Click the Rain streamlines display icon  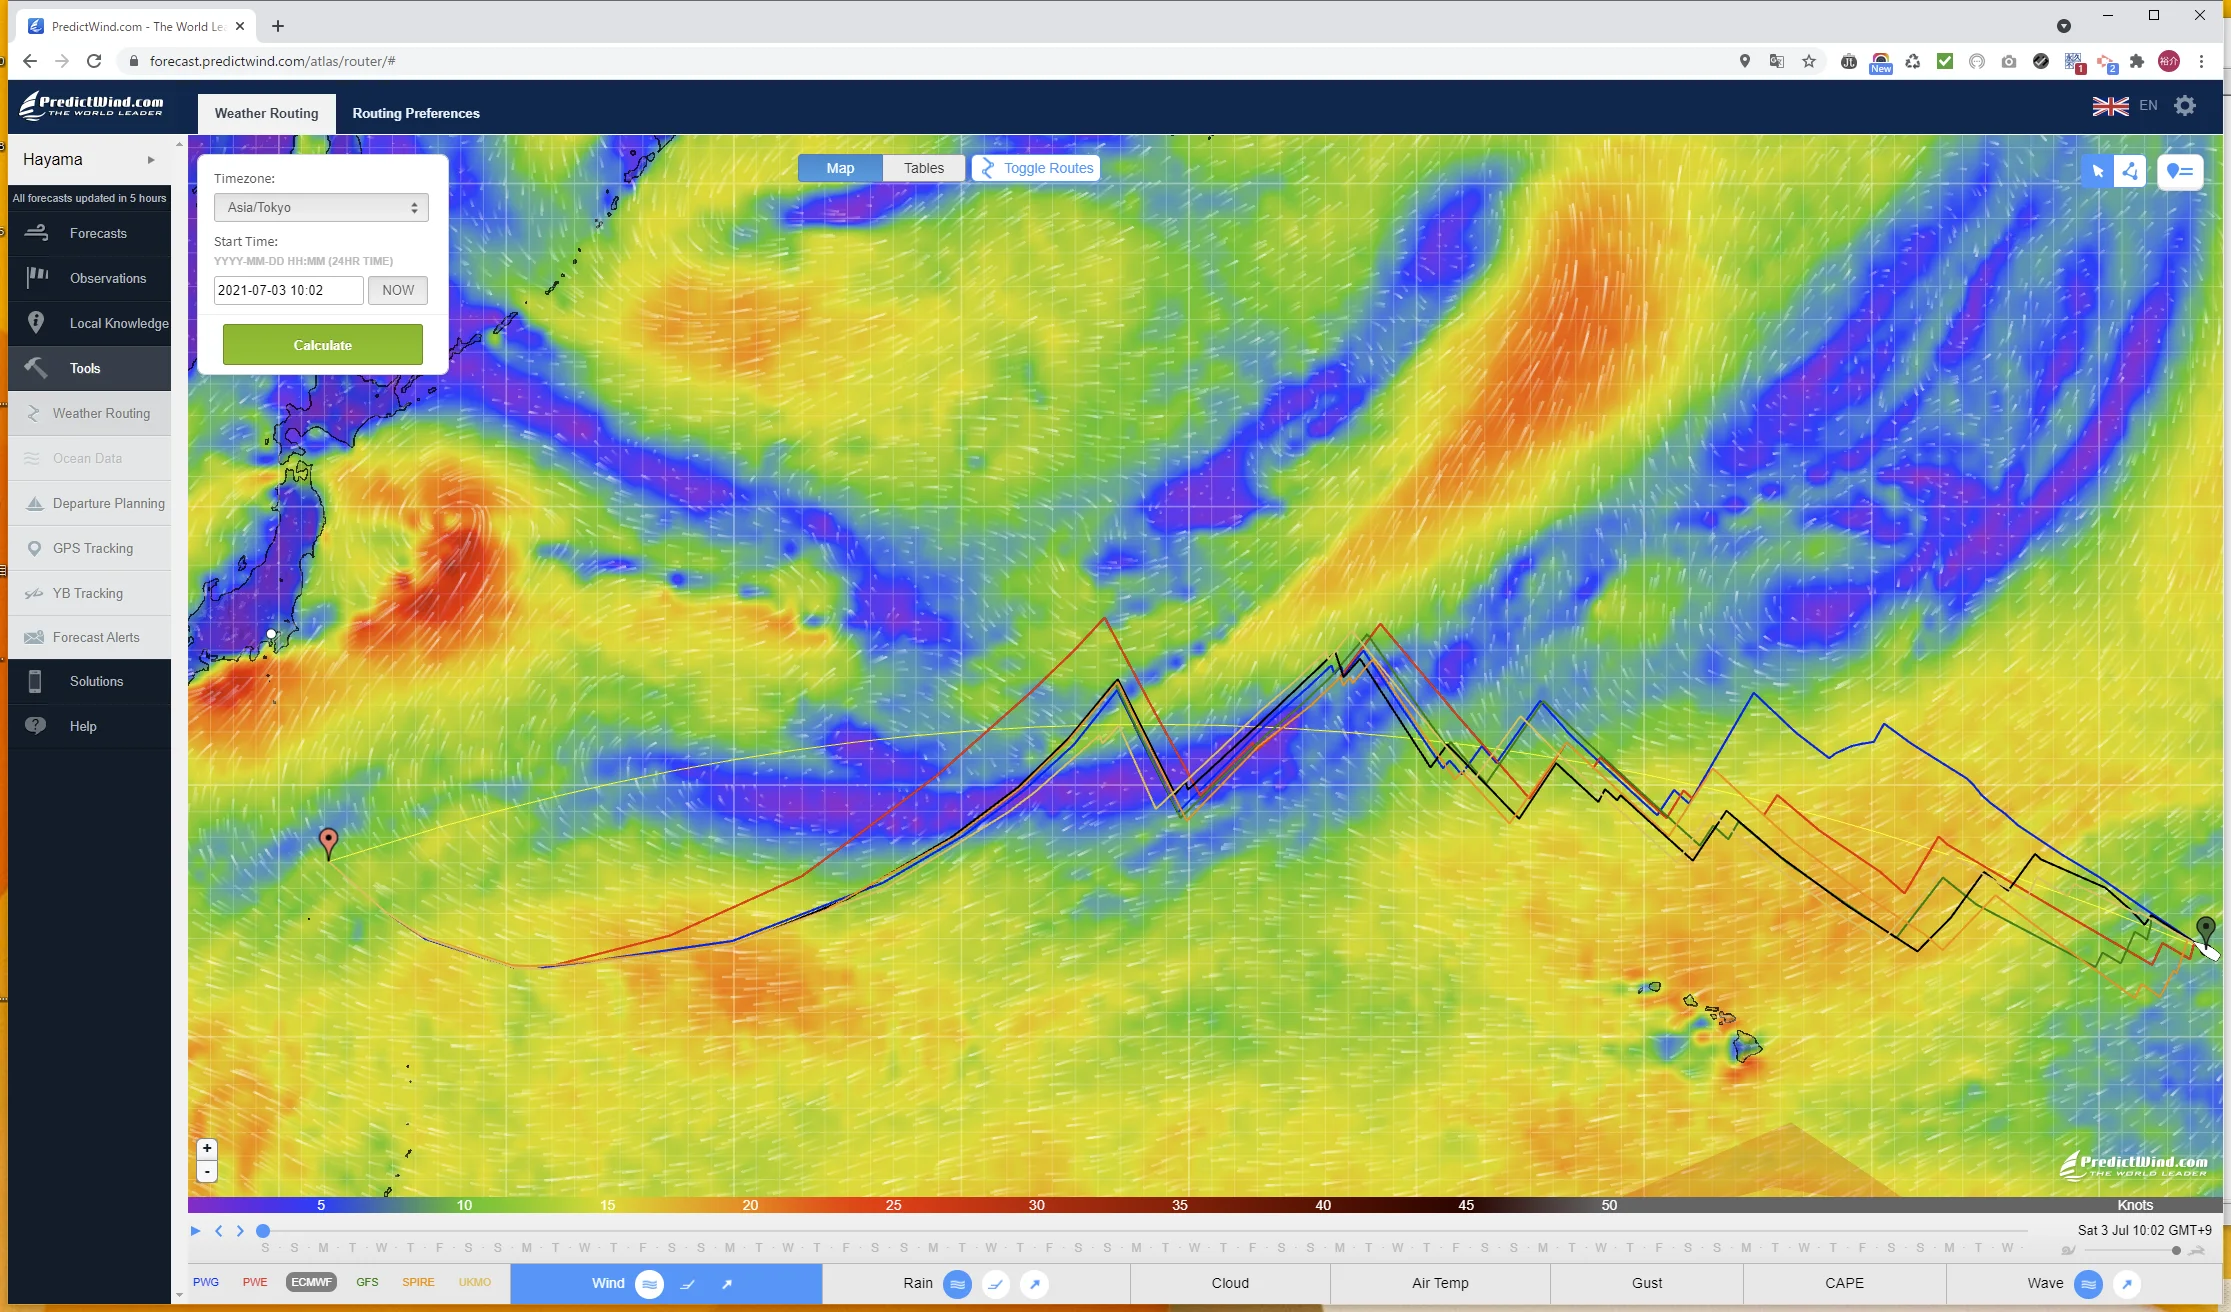(957, 1284)
